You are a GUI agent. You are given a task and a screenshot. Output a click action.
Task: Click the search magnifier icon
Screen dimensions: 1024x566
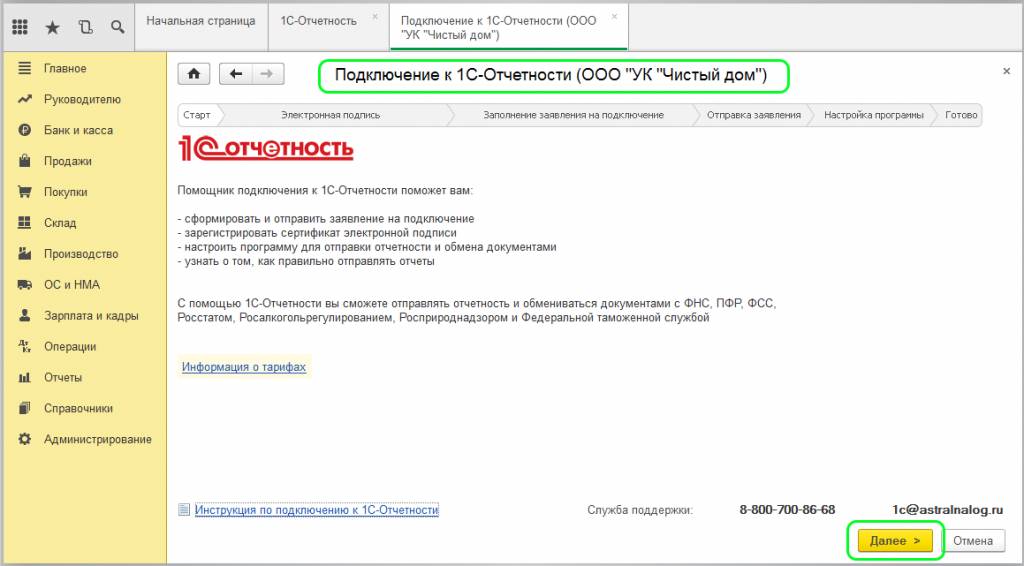(x=118, y=27)
